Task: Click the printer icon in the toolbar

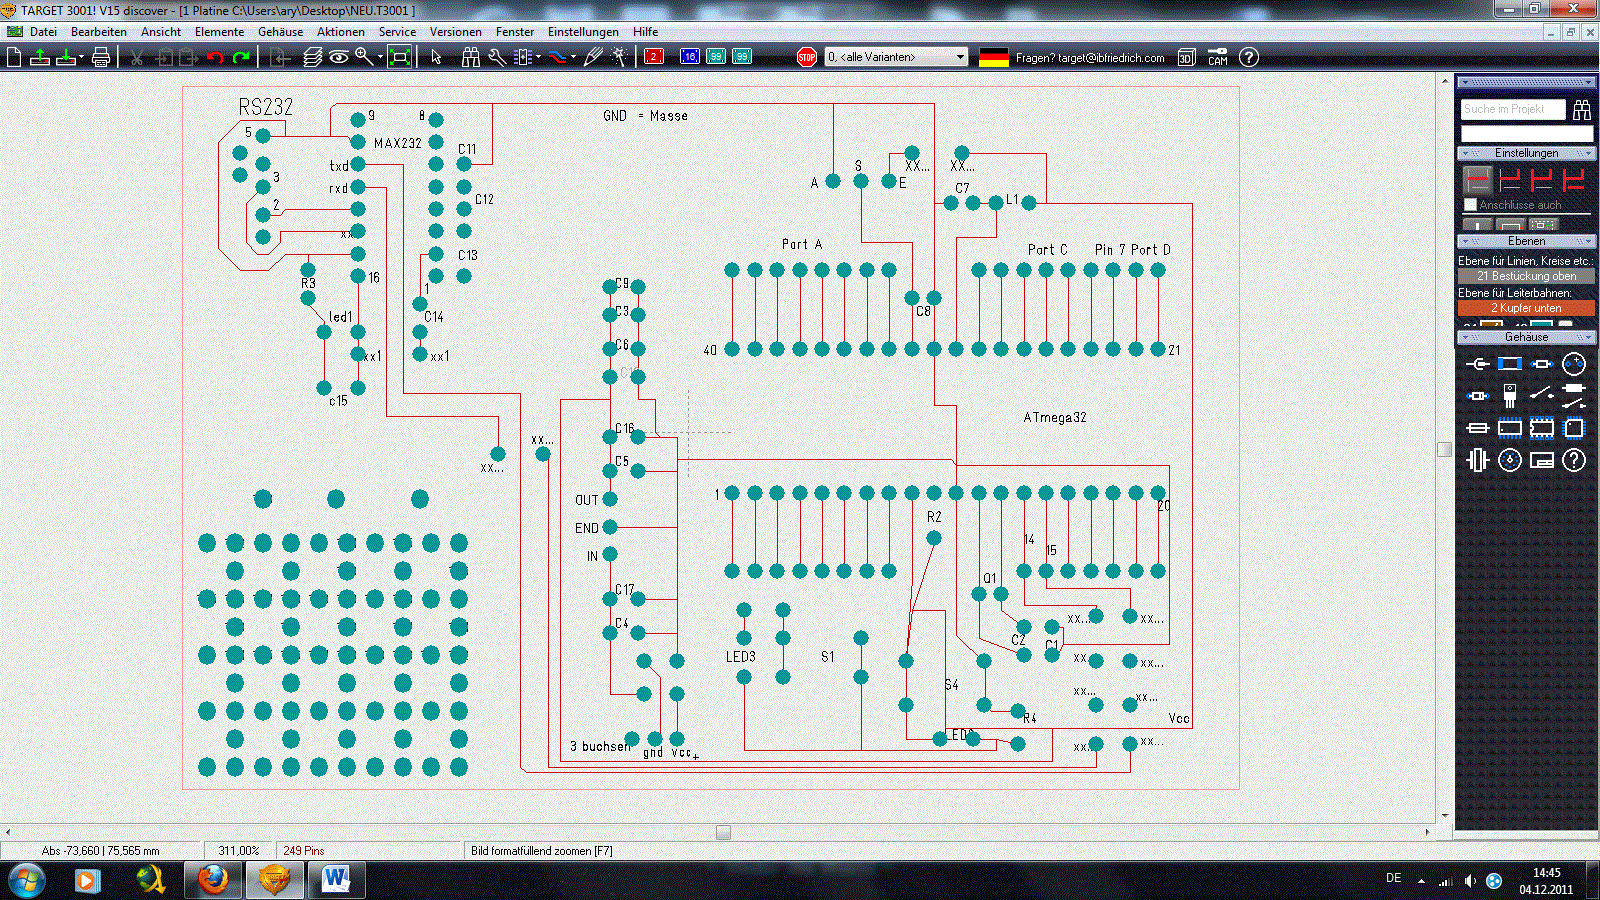Action: (x=101, y=57)
